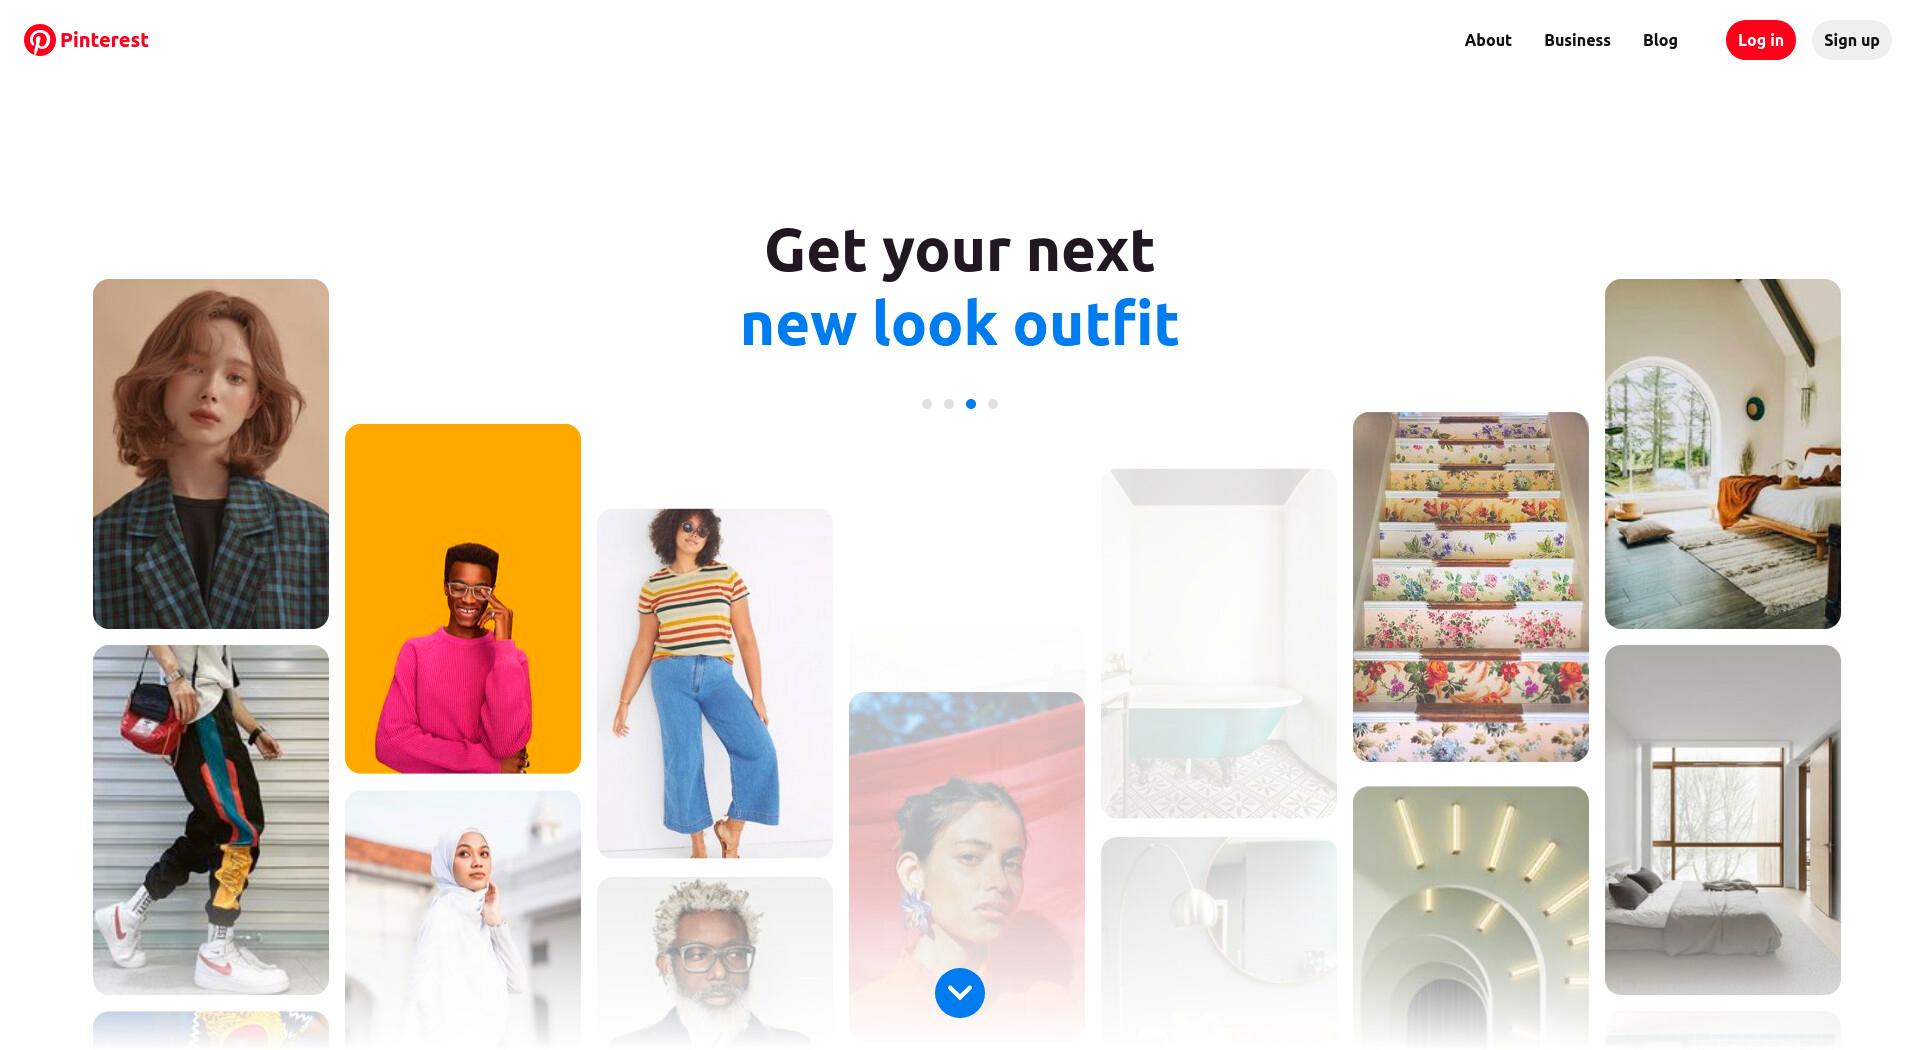The image size is (1920, 1050).
Task: Select the fourth carousel dot
Action: pyautogui.click(x=993, y=404)
